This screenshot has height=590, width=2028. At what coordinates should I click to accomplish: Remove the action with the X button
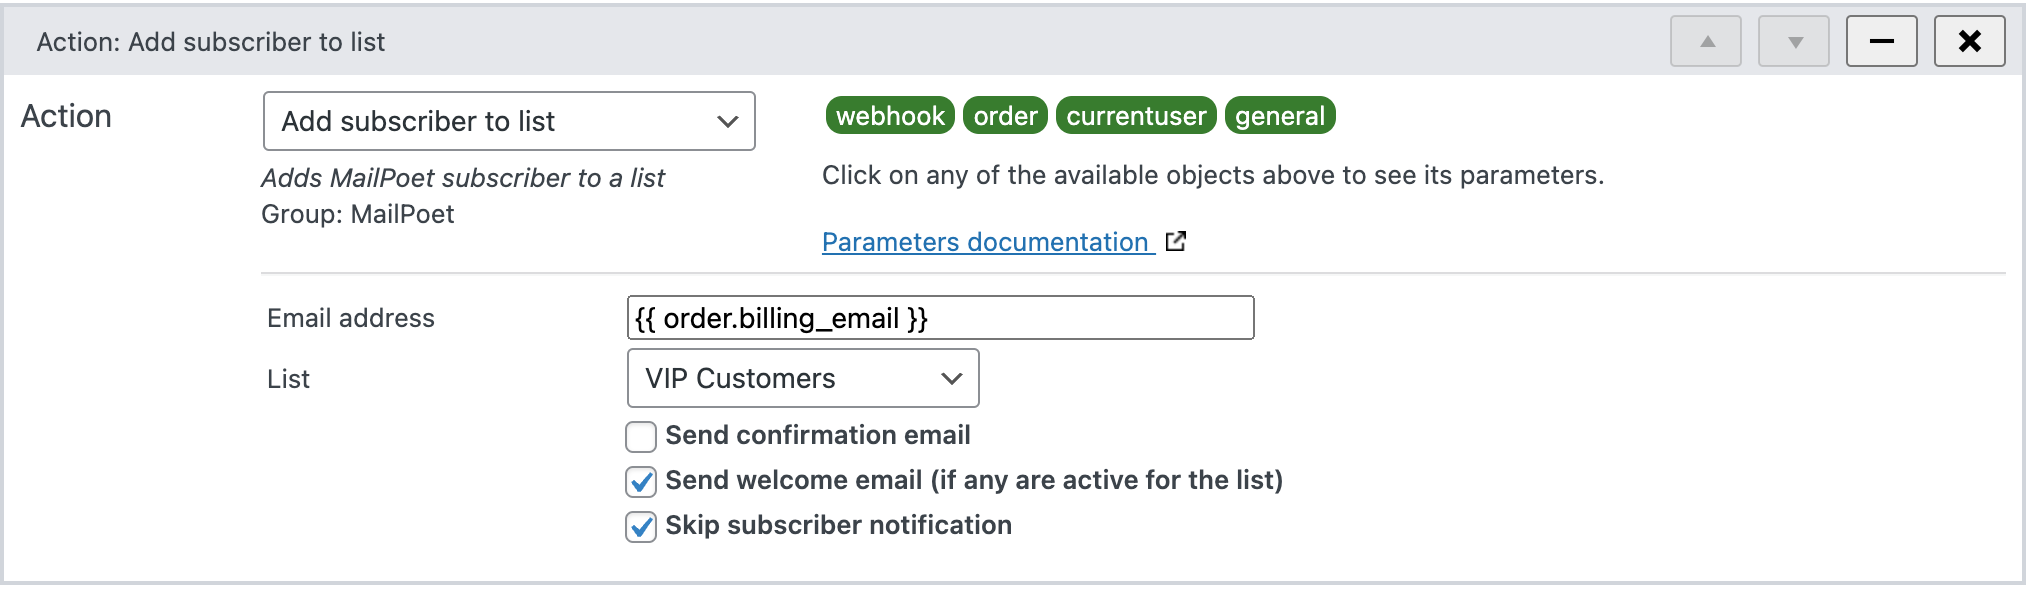(x=1969, y=41)
